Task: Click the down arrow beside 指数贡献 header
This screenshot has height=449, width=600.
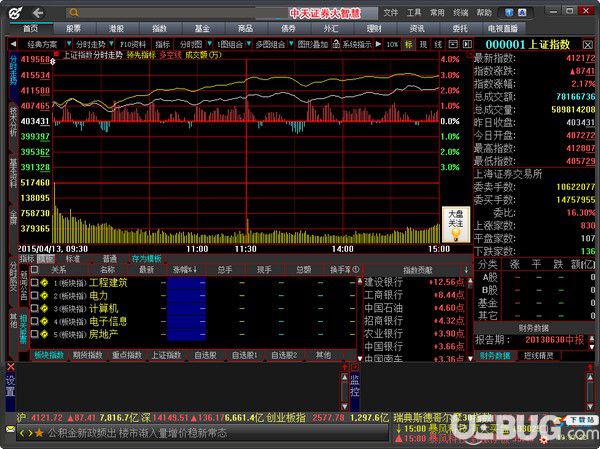Action: coord(466,270)
